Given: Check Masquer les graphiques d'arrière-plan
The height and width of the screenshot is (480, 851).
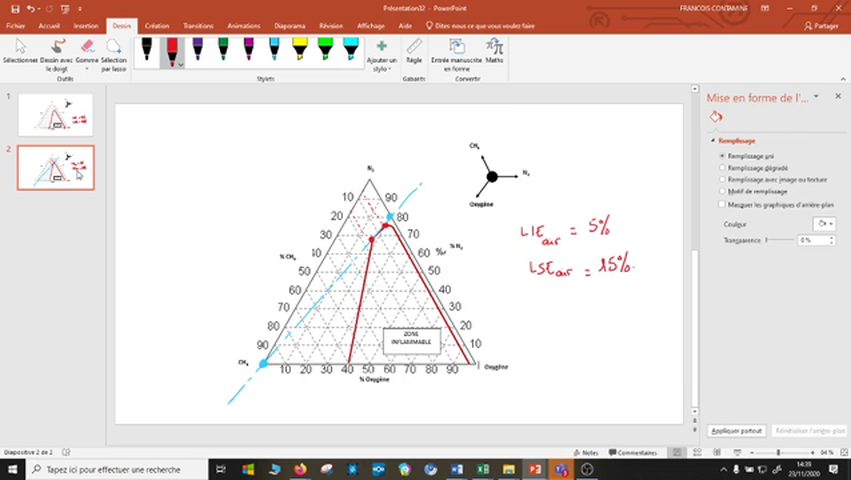Looking at the screenshot, I should tap(723, 203).
